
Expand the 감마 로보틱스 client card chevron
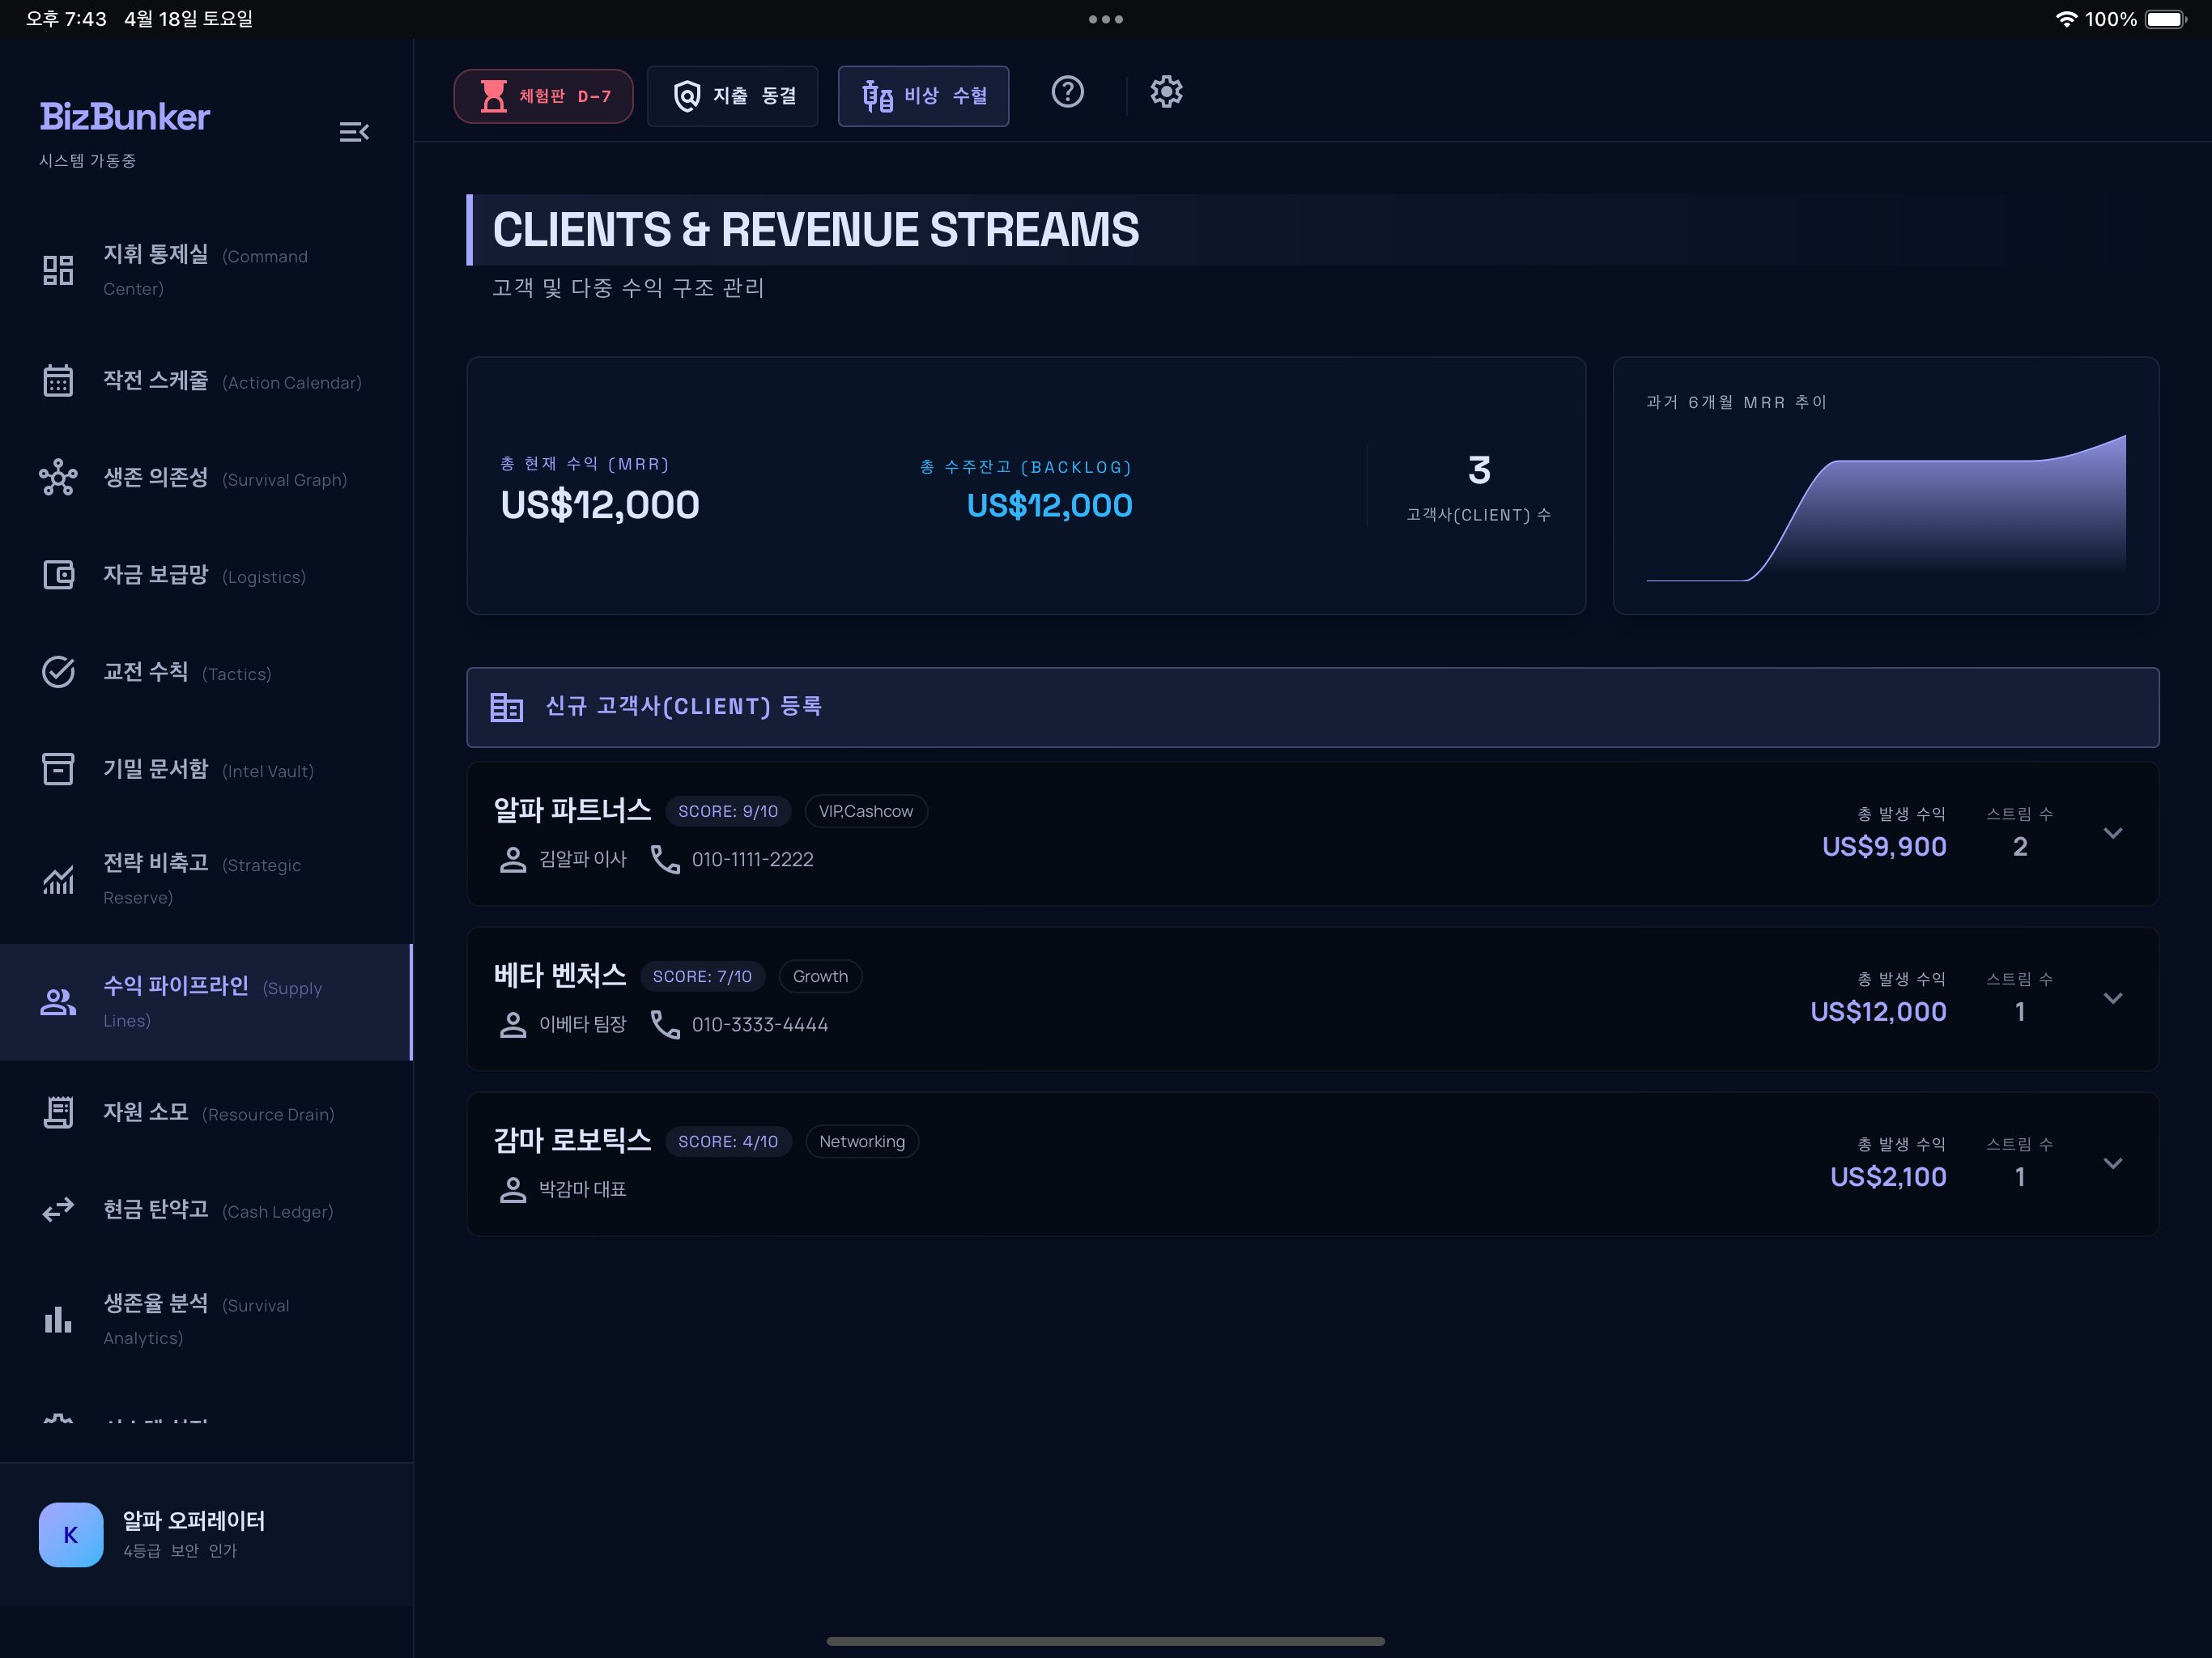(x=2112, y=1163)
